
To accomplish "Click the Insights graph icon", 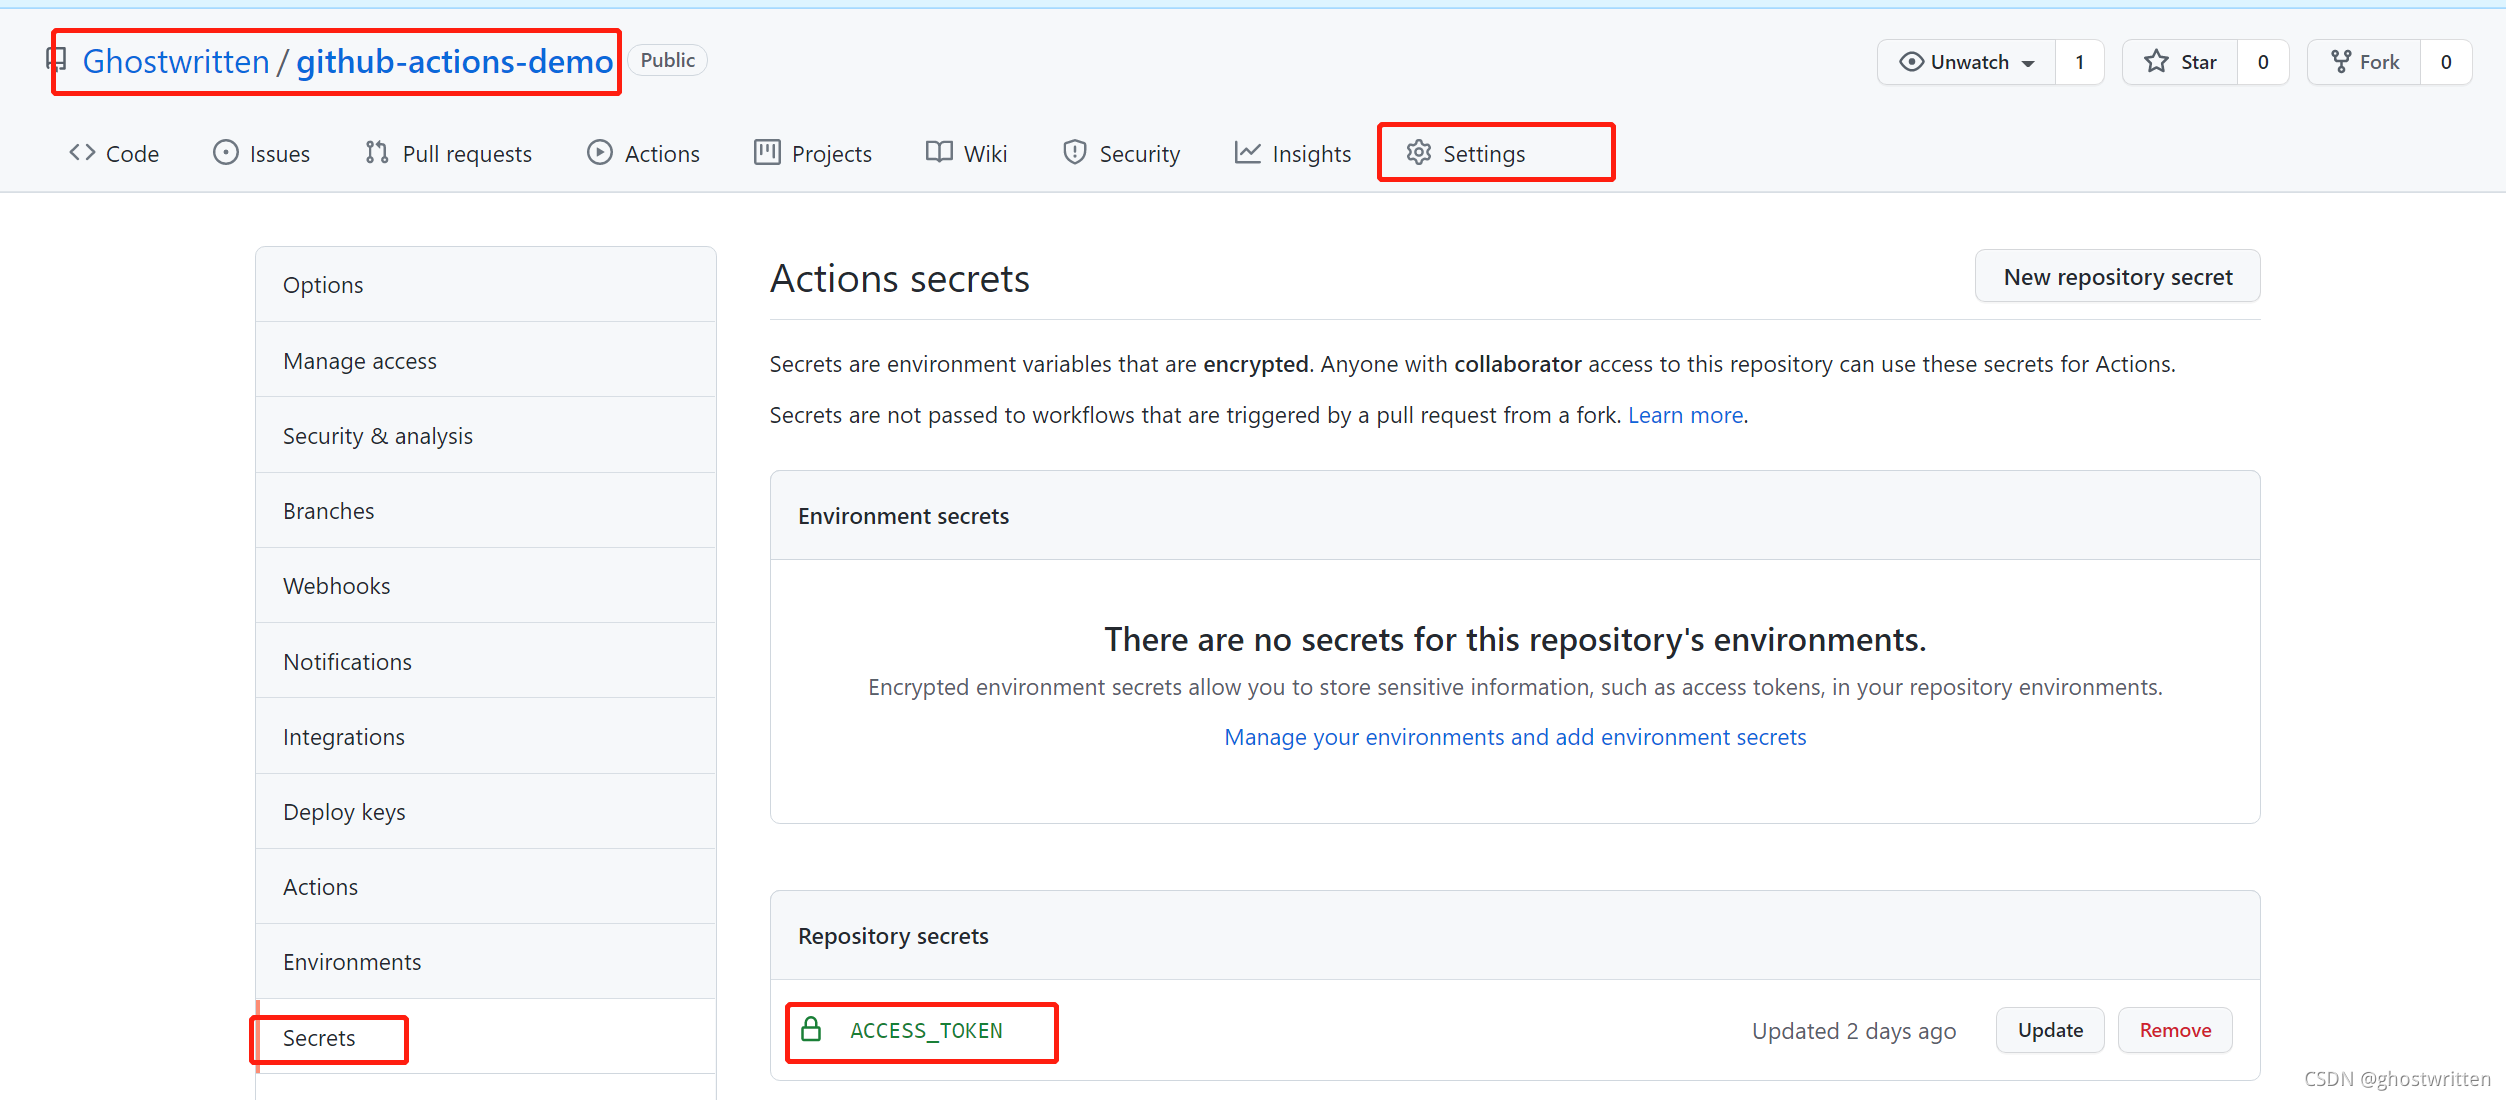I will click(1248, 153).
